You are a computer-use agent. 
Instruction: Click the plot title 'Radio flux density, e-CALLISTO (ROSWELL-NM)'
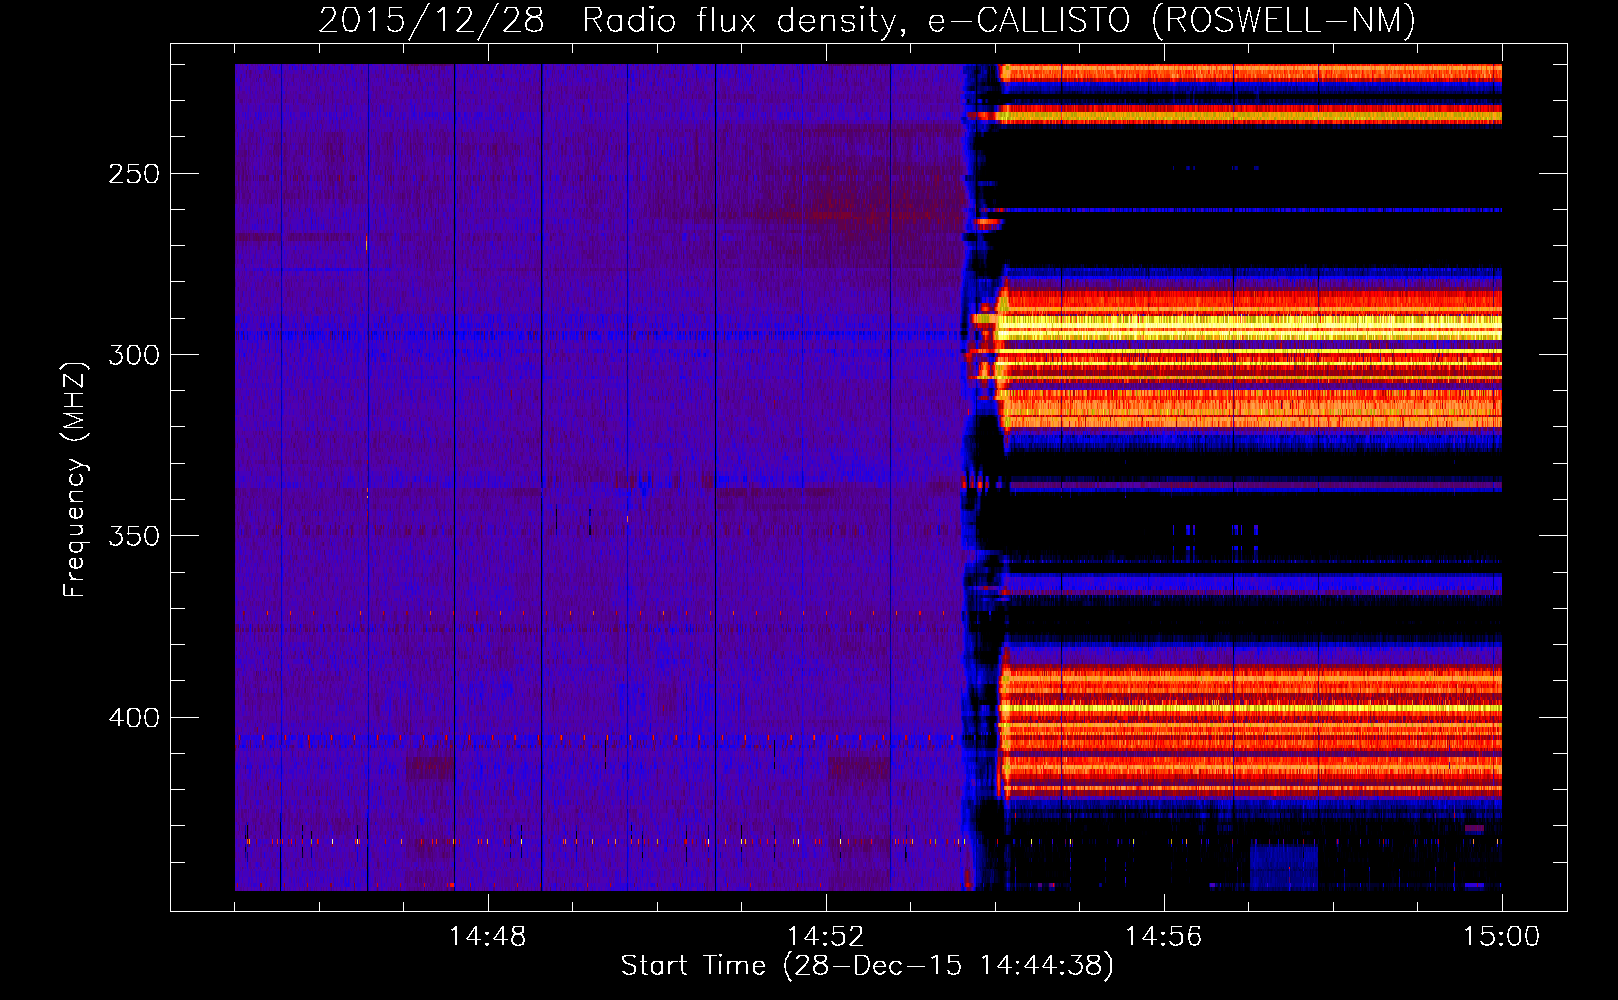pyautogui.click(x=999, y=20)
